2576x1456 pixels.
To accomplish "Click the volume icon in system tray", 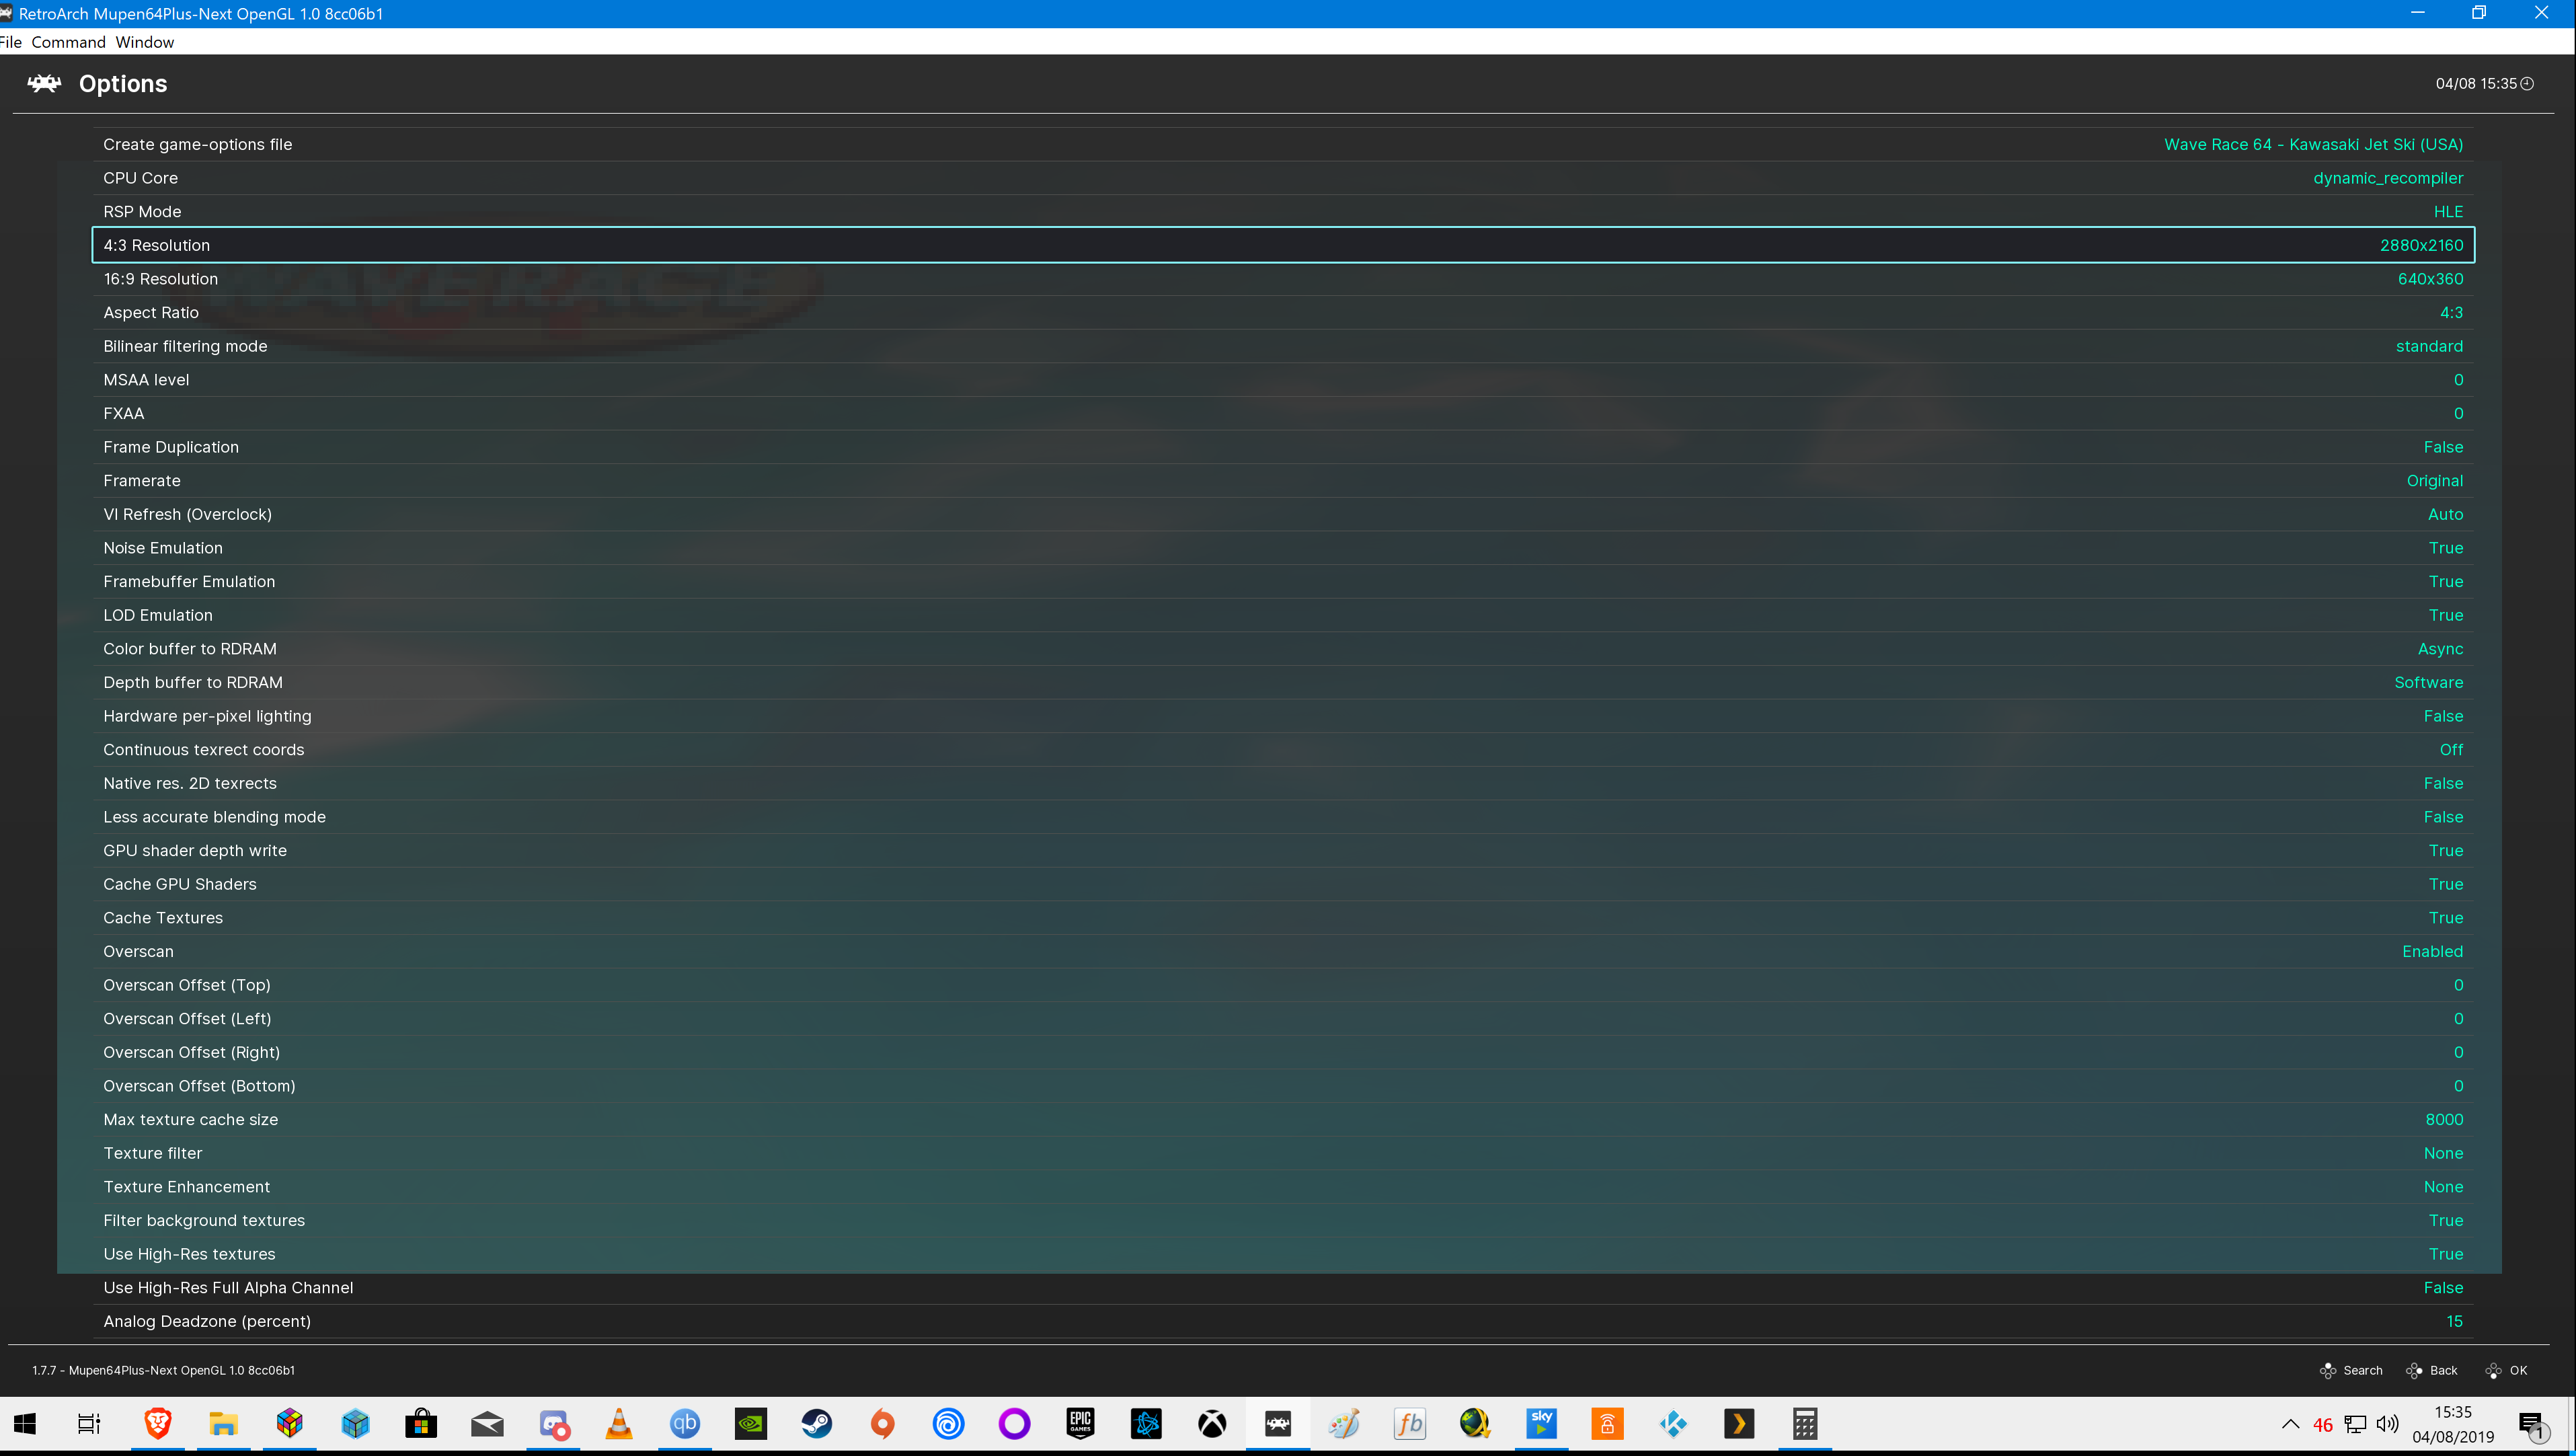I will click(2388, 1424).
